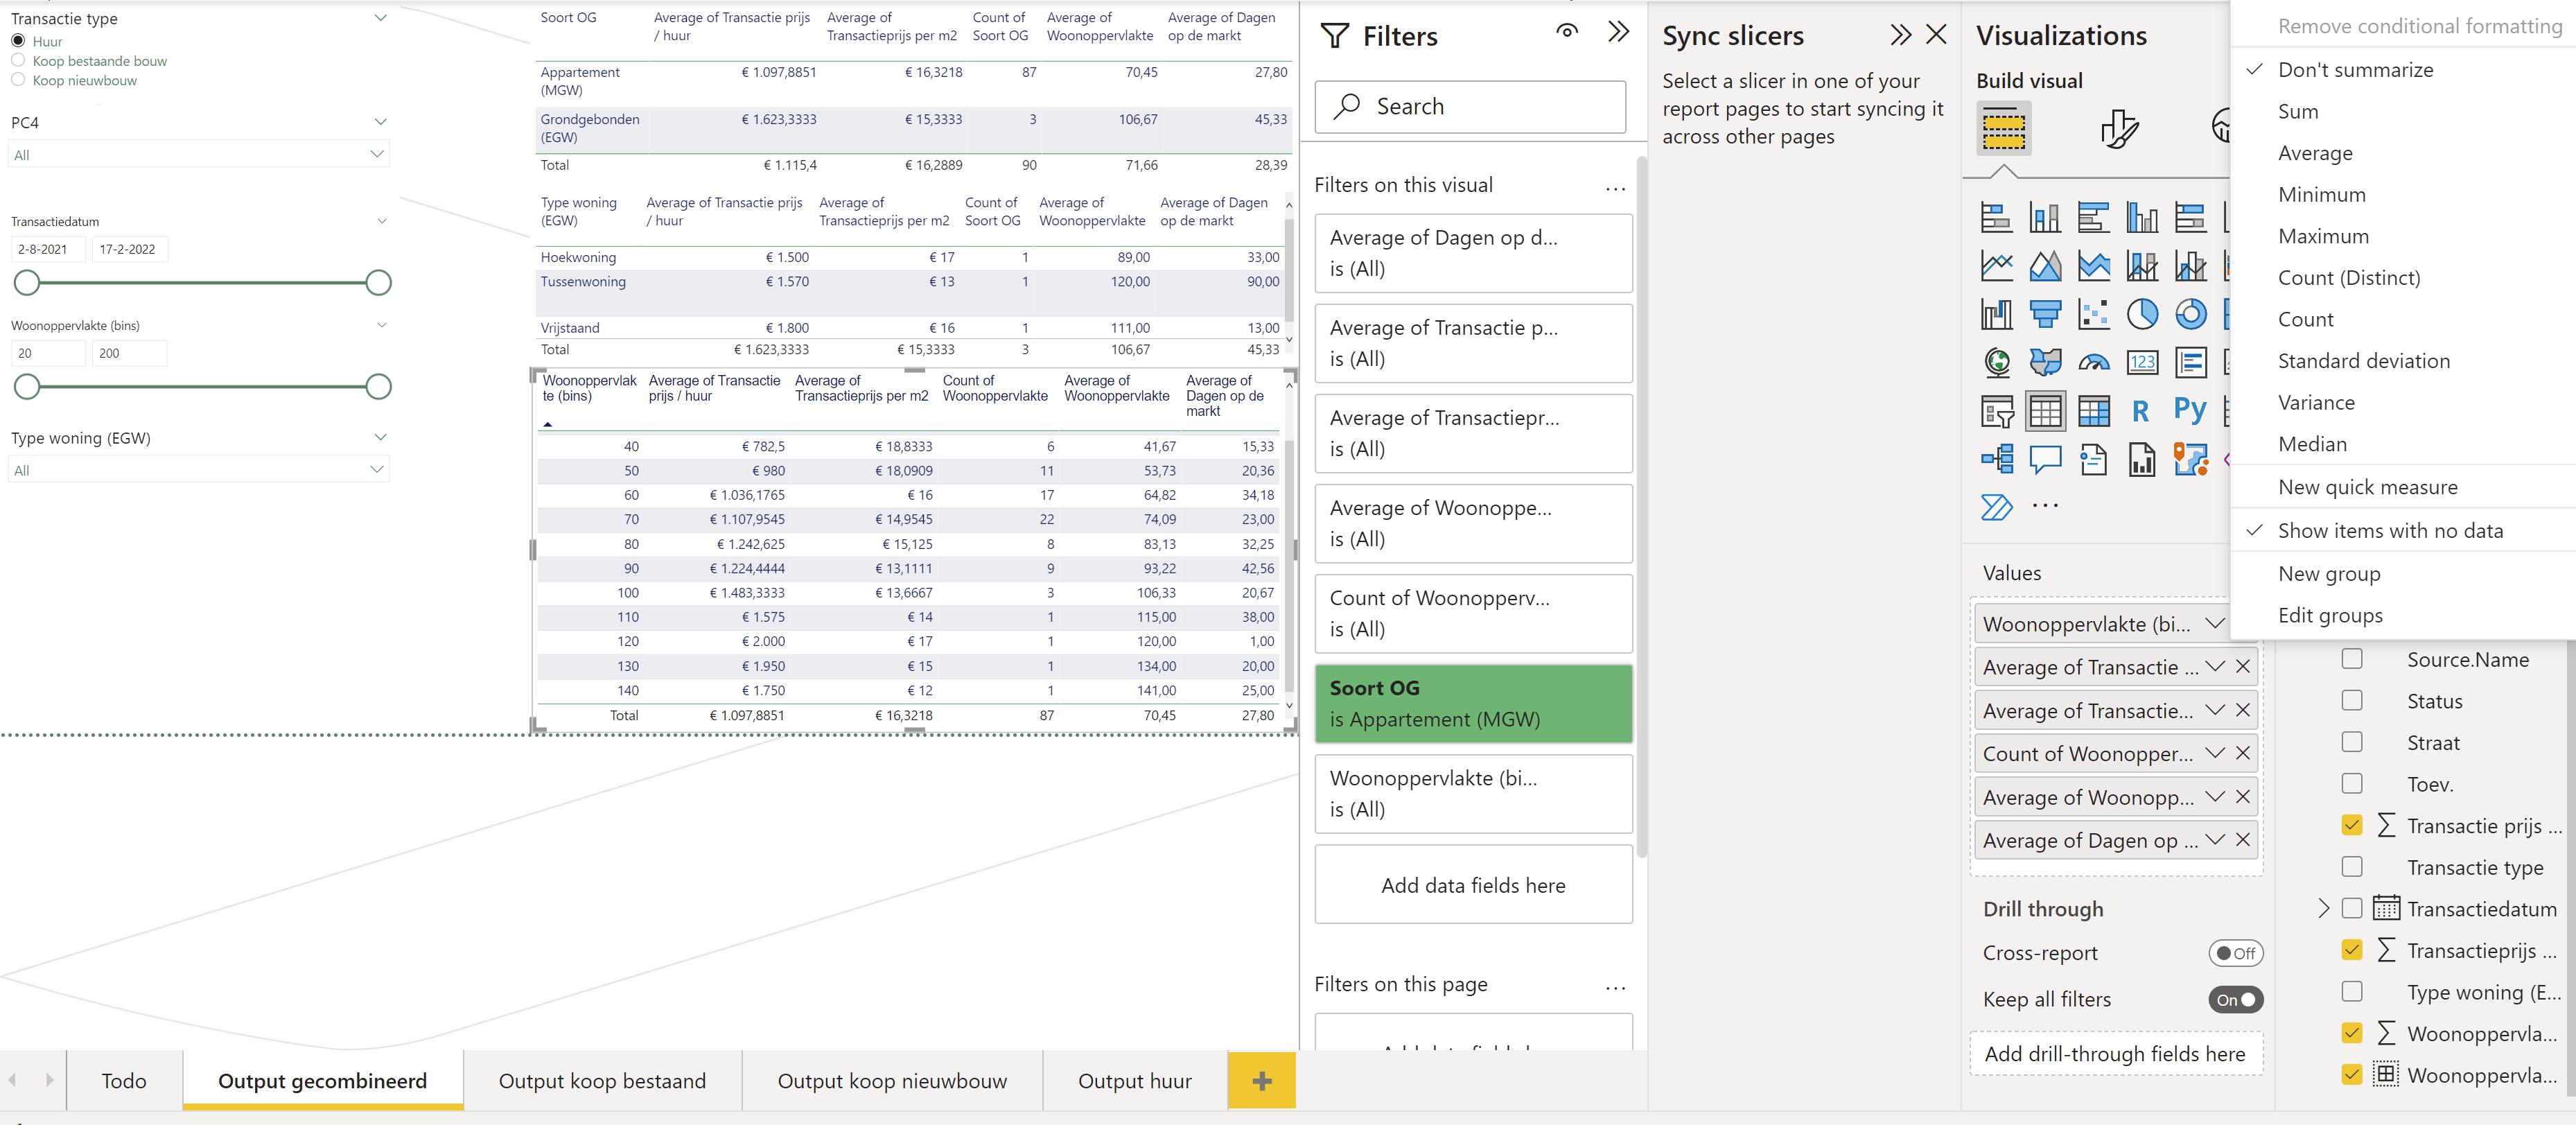Toggle Show items with no data
This screenshot has width=2576, height=1125.
point(2390,531)
